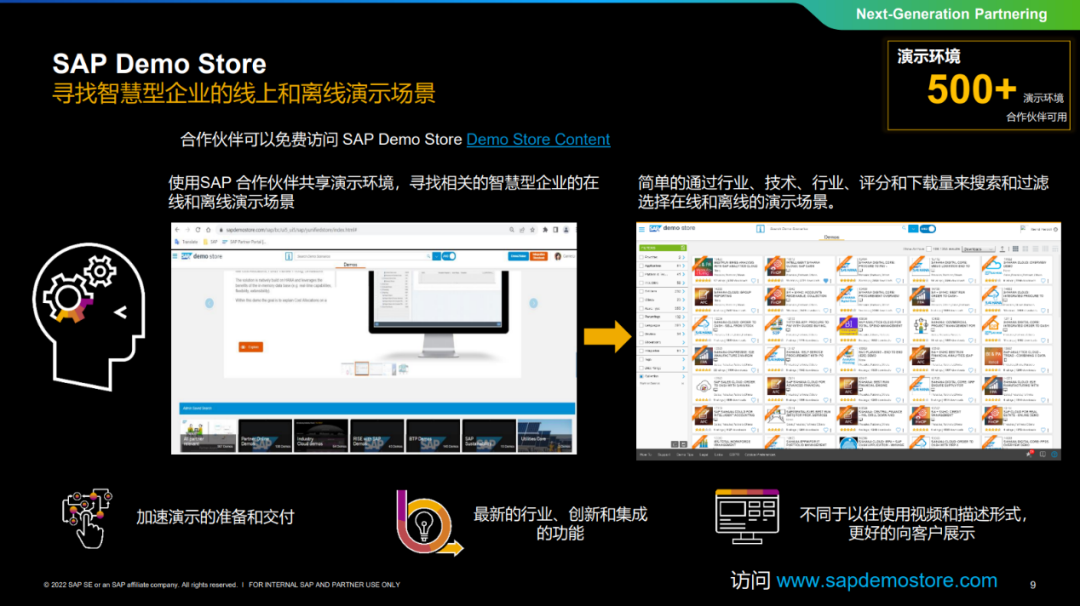Screen dimensions: 1080x606
Task: Check the Integration filter checkbox
Action: 641,351
